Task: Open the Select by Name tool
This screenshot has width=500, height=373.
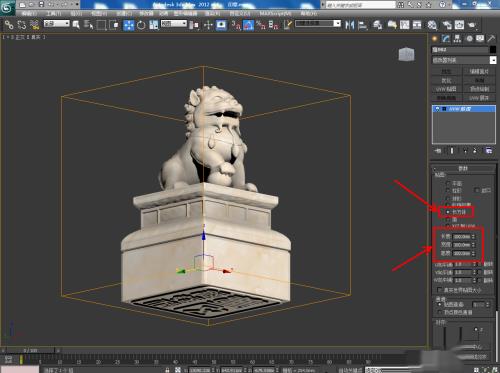Action: pyautogui.click(x=88, y=25)
